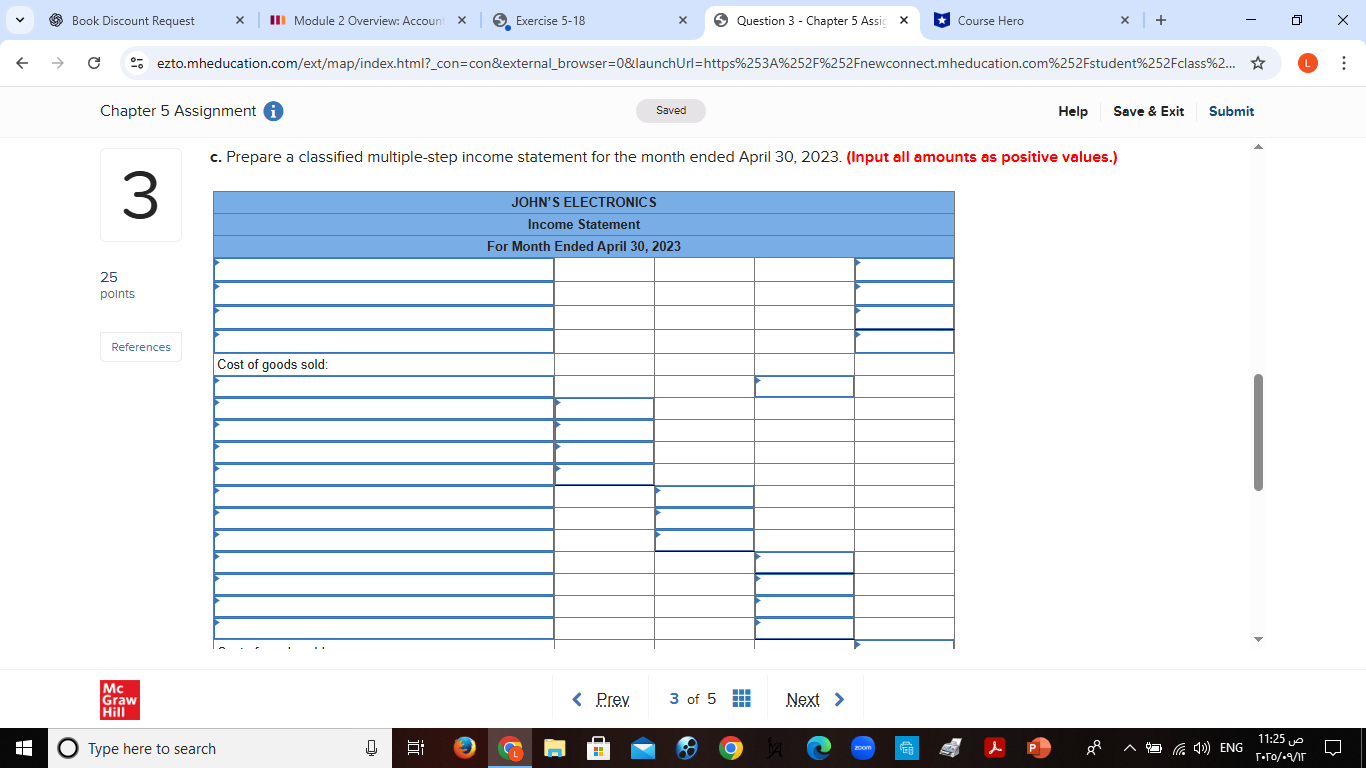Click the People icon in the taskbar
The height and width of the screenshot is (768, 1366).
click(x=1096, y=748)
